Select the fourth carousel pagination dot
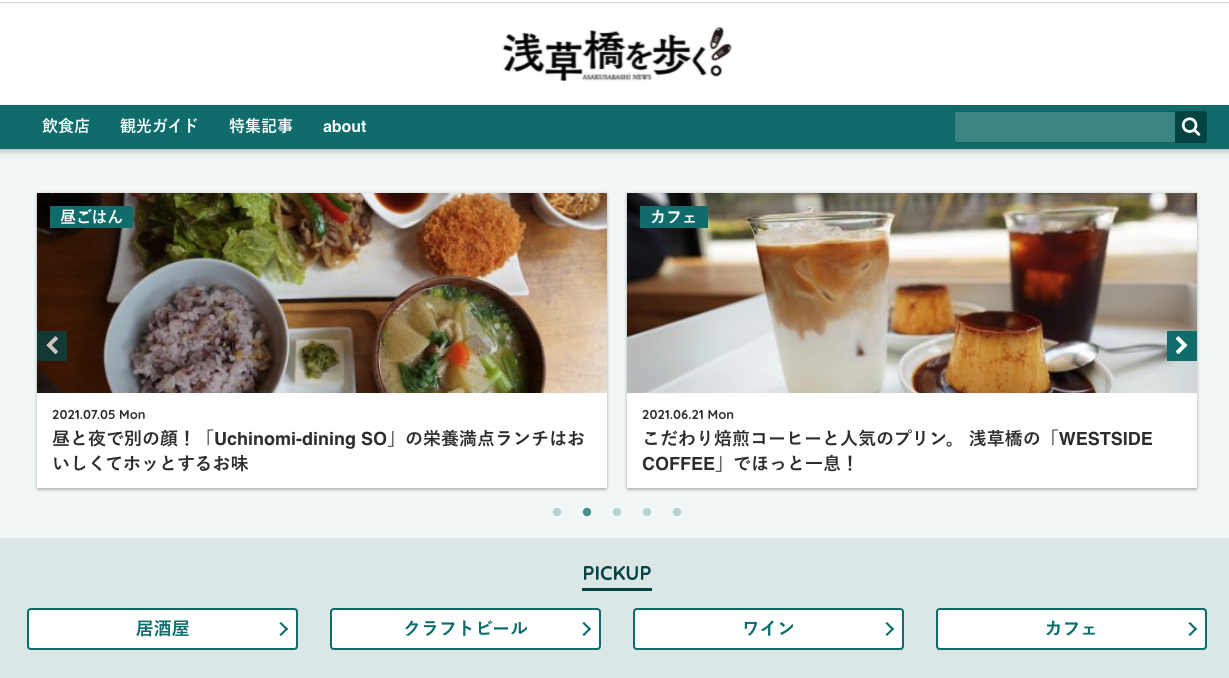This screenshot has width=1229, height=678. point(647,512)
